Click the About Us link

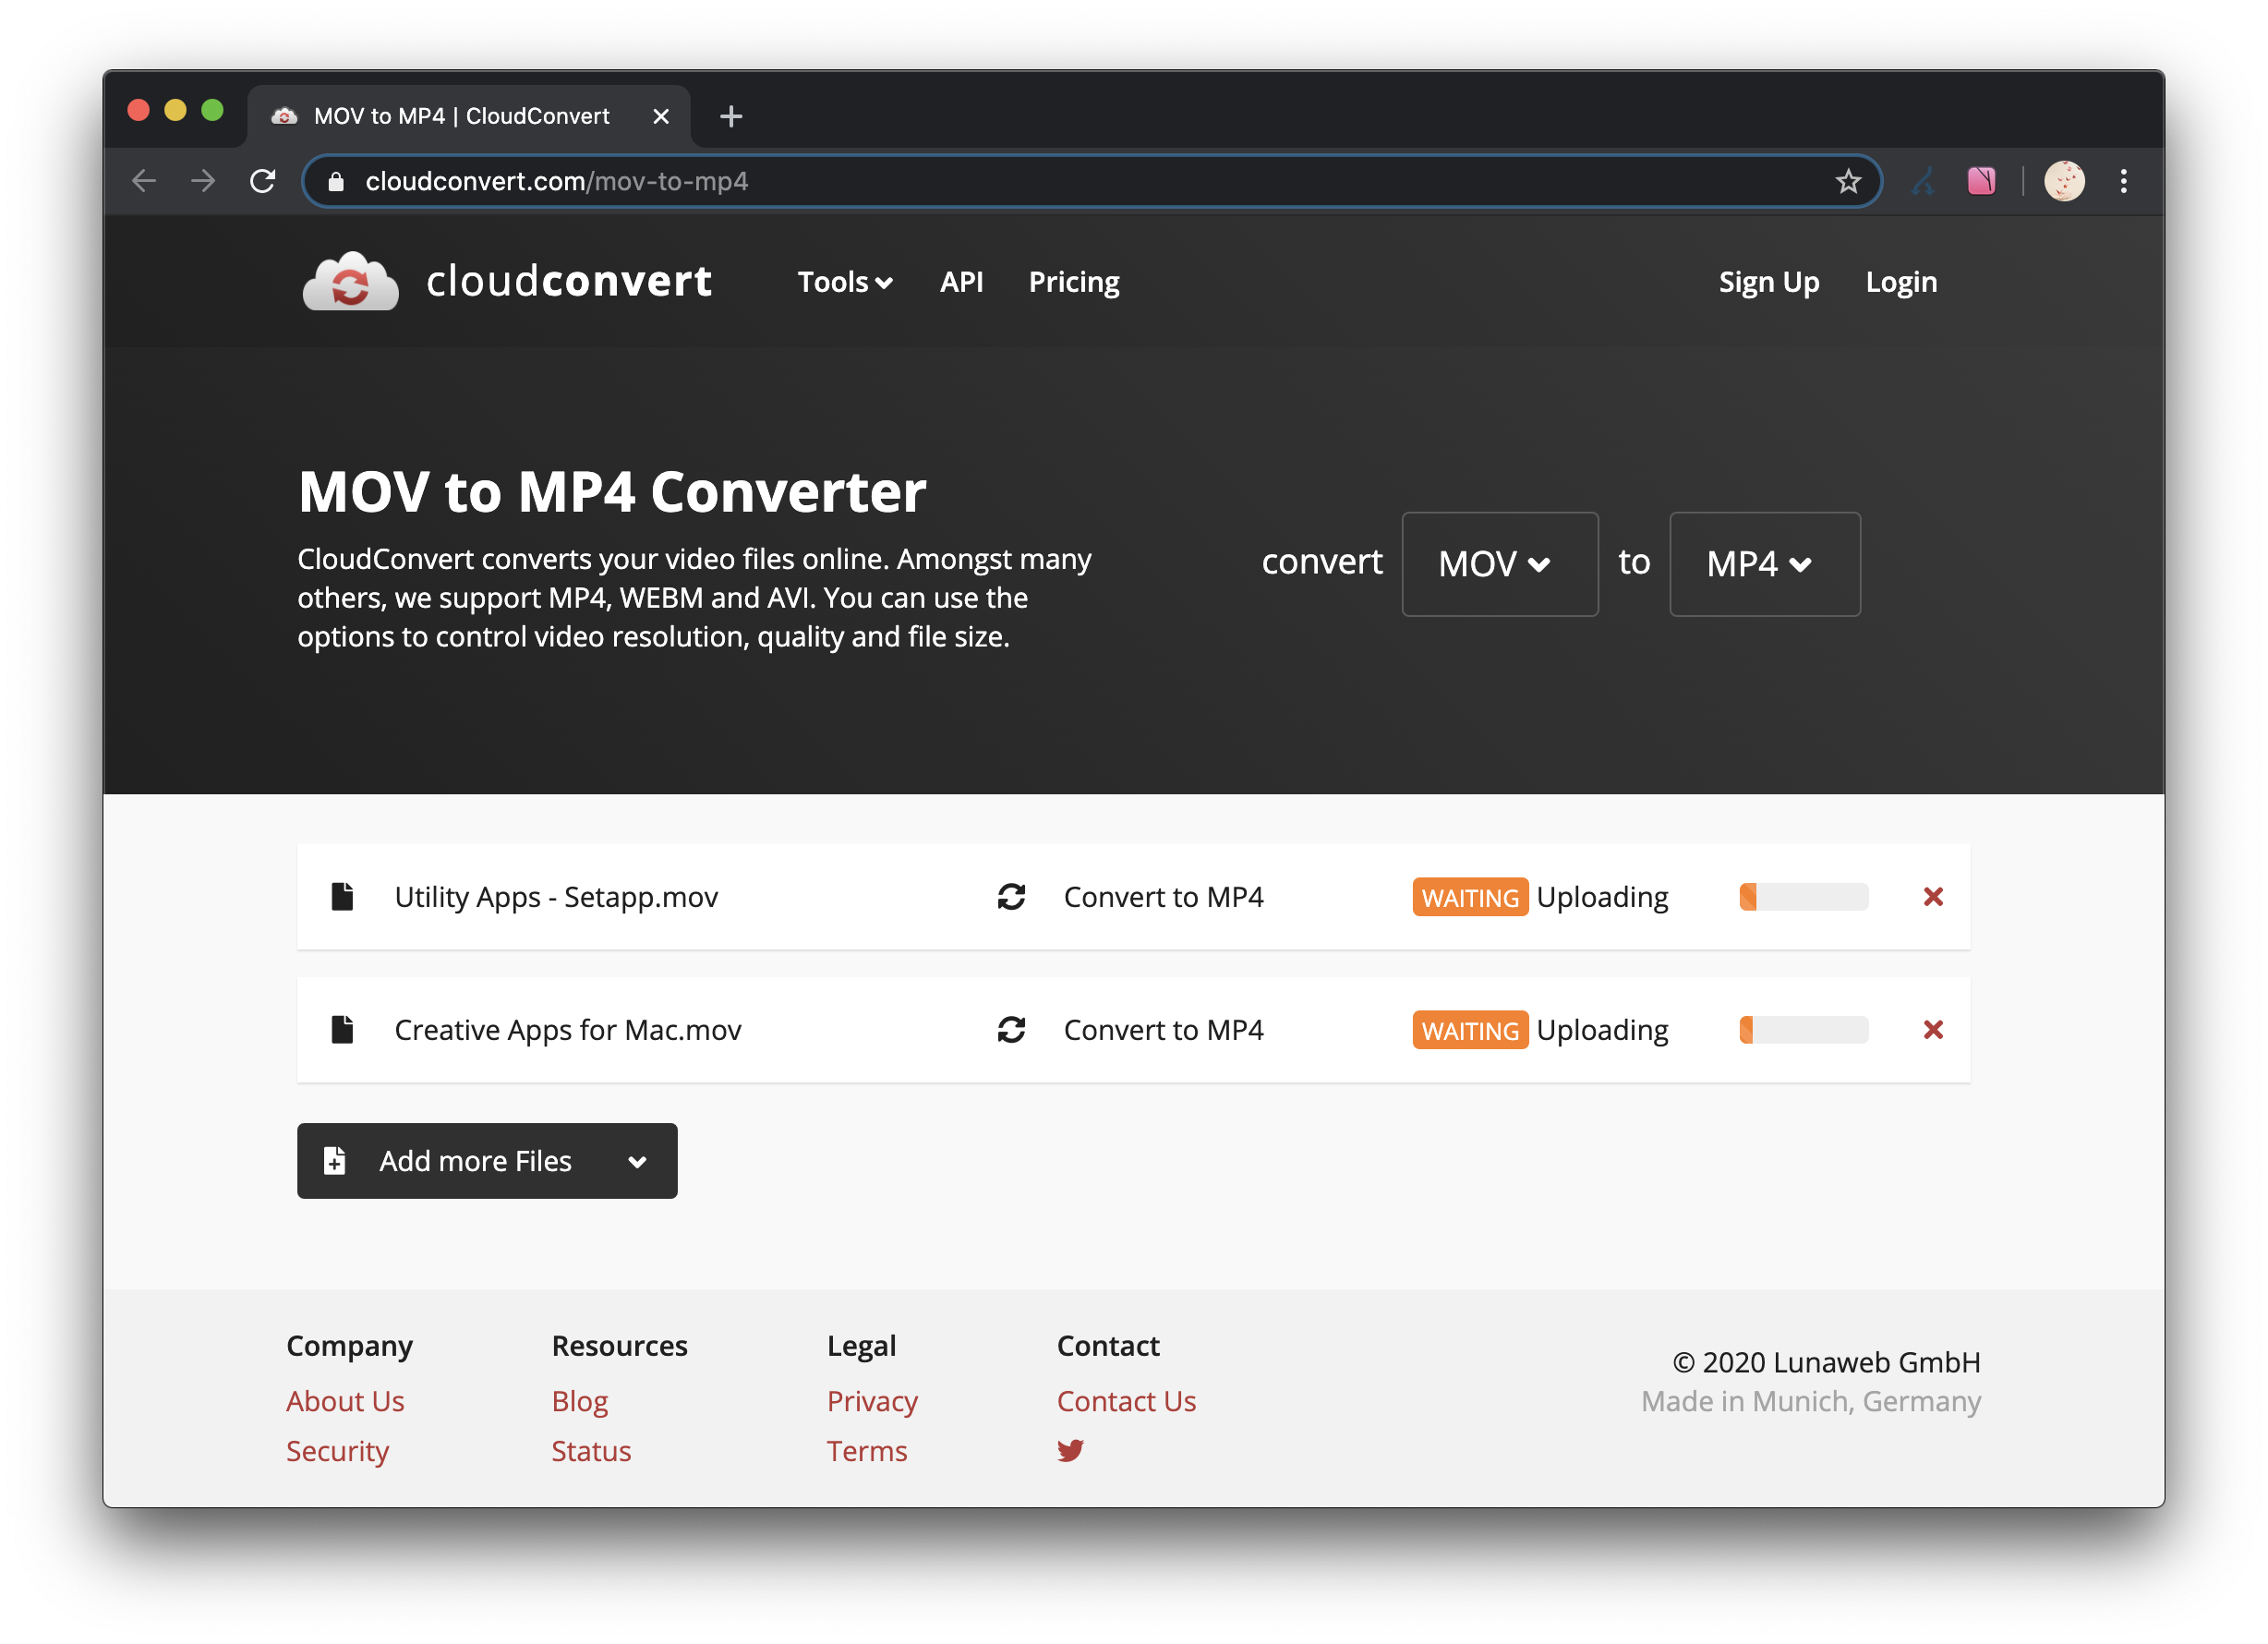click(345, 1401)
